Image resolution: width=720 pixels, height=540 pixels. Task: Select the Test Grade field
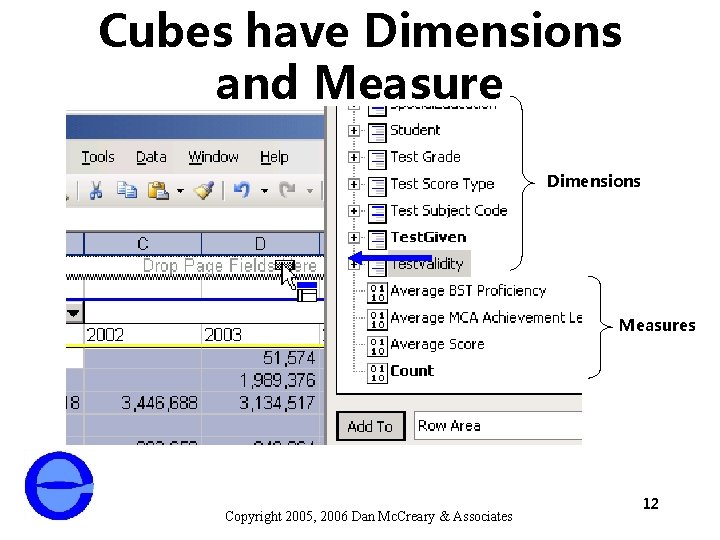coord(425,157)
